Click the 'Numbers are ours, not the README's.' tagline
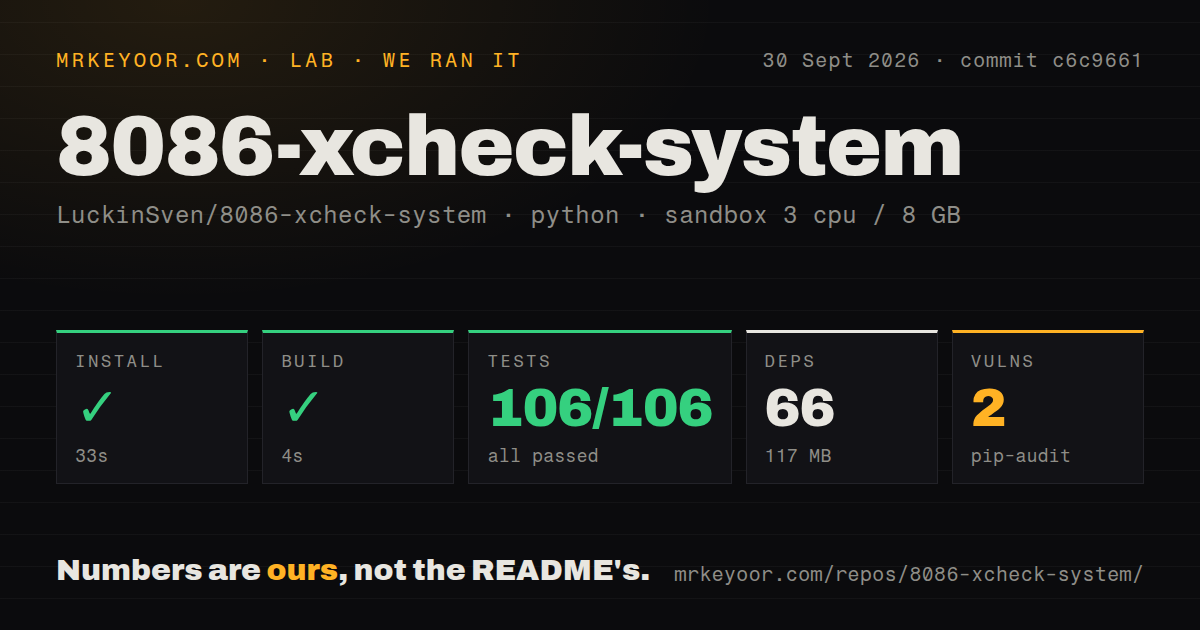This screenshot has width=1200, height=630. (353, 571)
